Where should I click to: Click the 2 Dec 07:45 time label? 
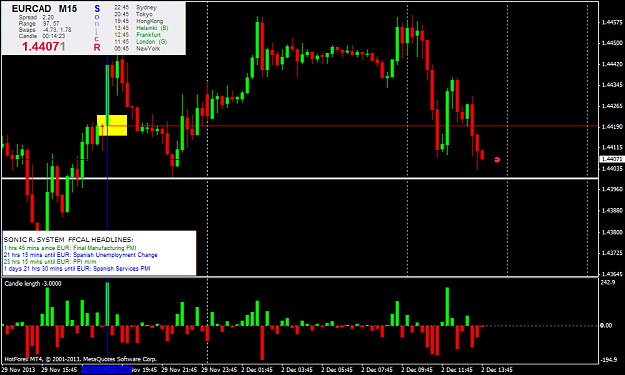tap(377, 370)
